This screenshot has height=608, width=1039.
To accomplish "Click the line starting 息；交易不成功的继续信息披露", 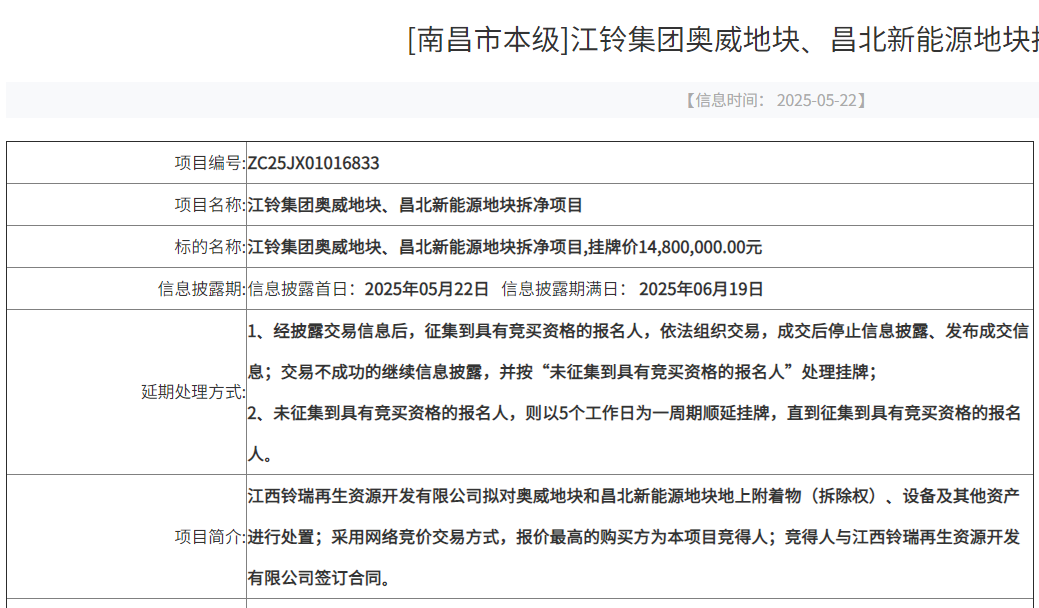I will tap(562, 372).
